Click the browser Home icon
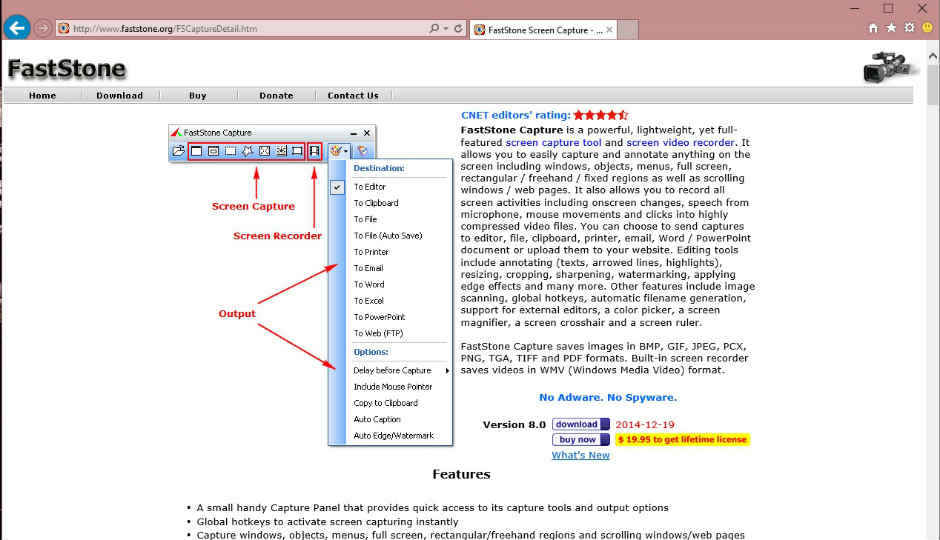 tap(873, 28)
